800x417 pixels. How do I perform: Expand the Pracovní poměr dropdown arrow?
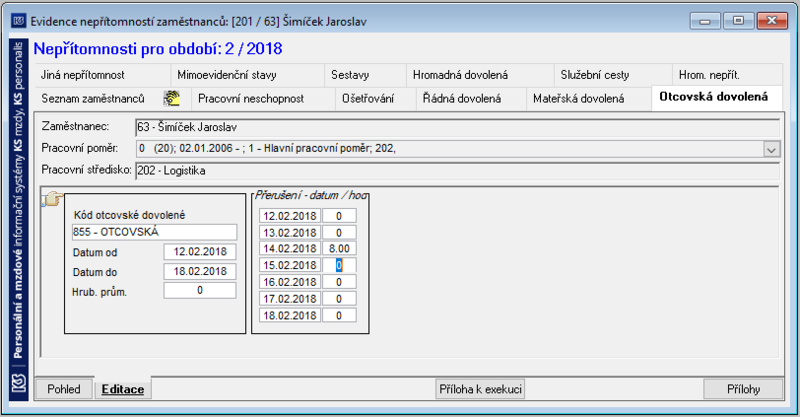(771, 150)
